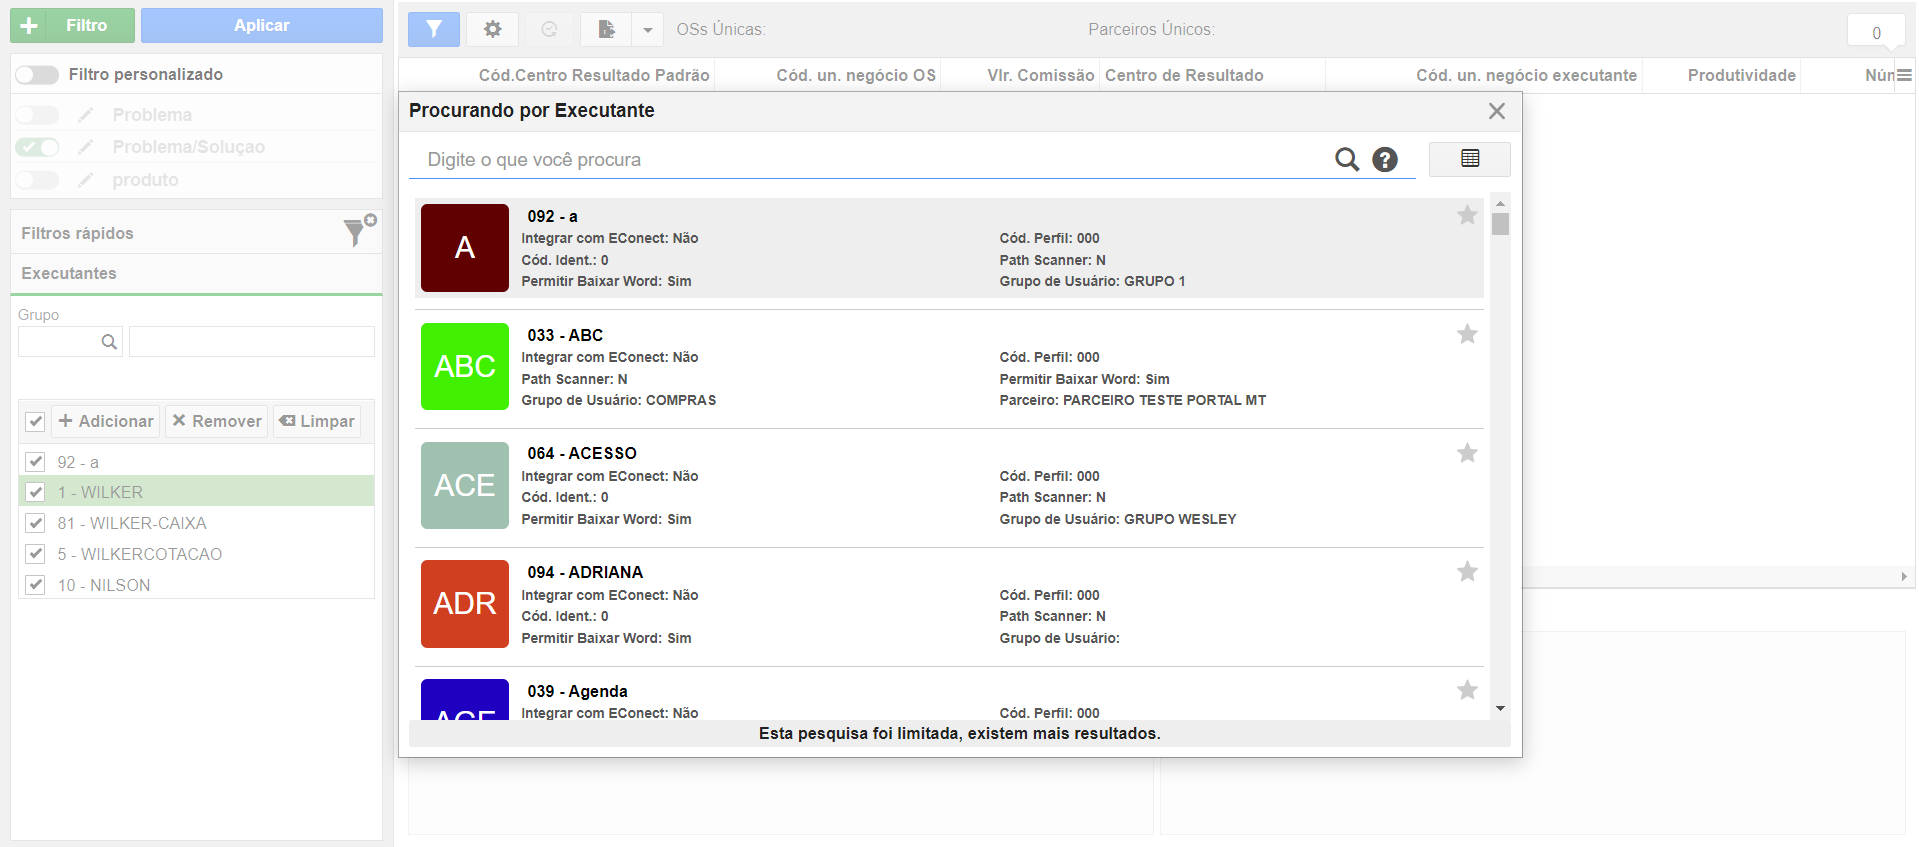Switch to grid list view button
Viewport: 1919px width, 847px height.
[1470, 158]
